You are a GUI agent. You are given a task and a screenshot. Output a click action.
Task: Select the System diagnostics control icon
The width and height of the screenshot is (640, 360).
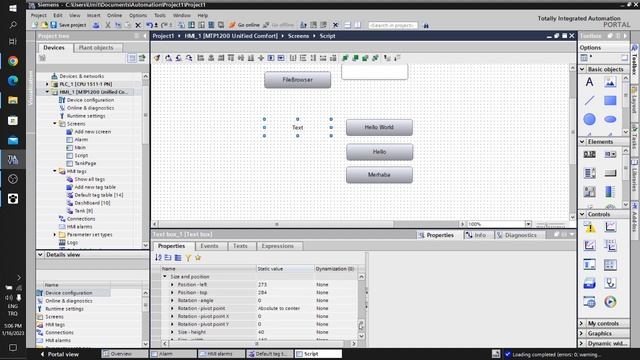click(610, 283)
